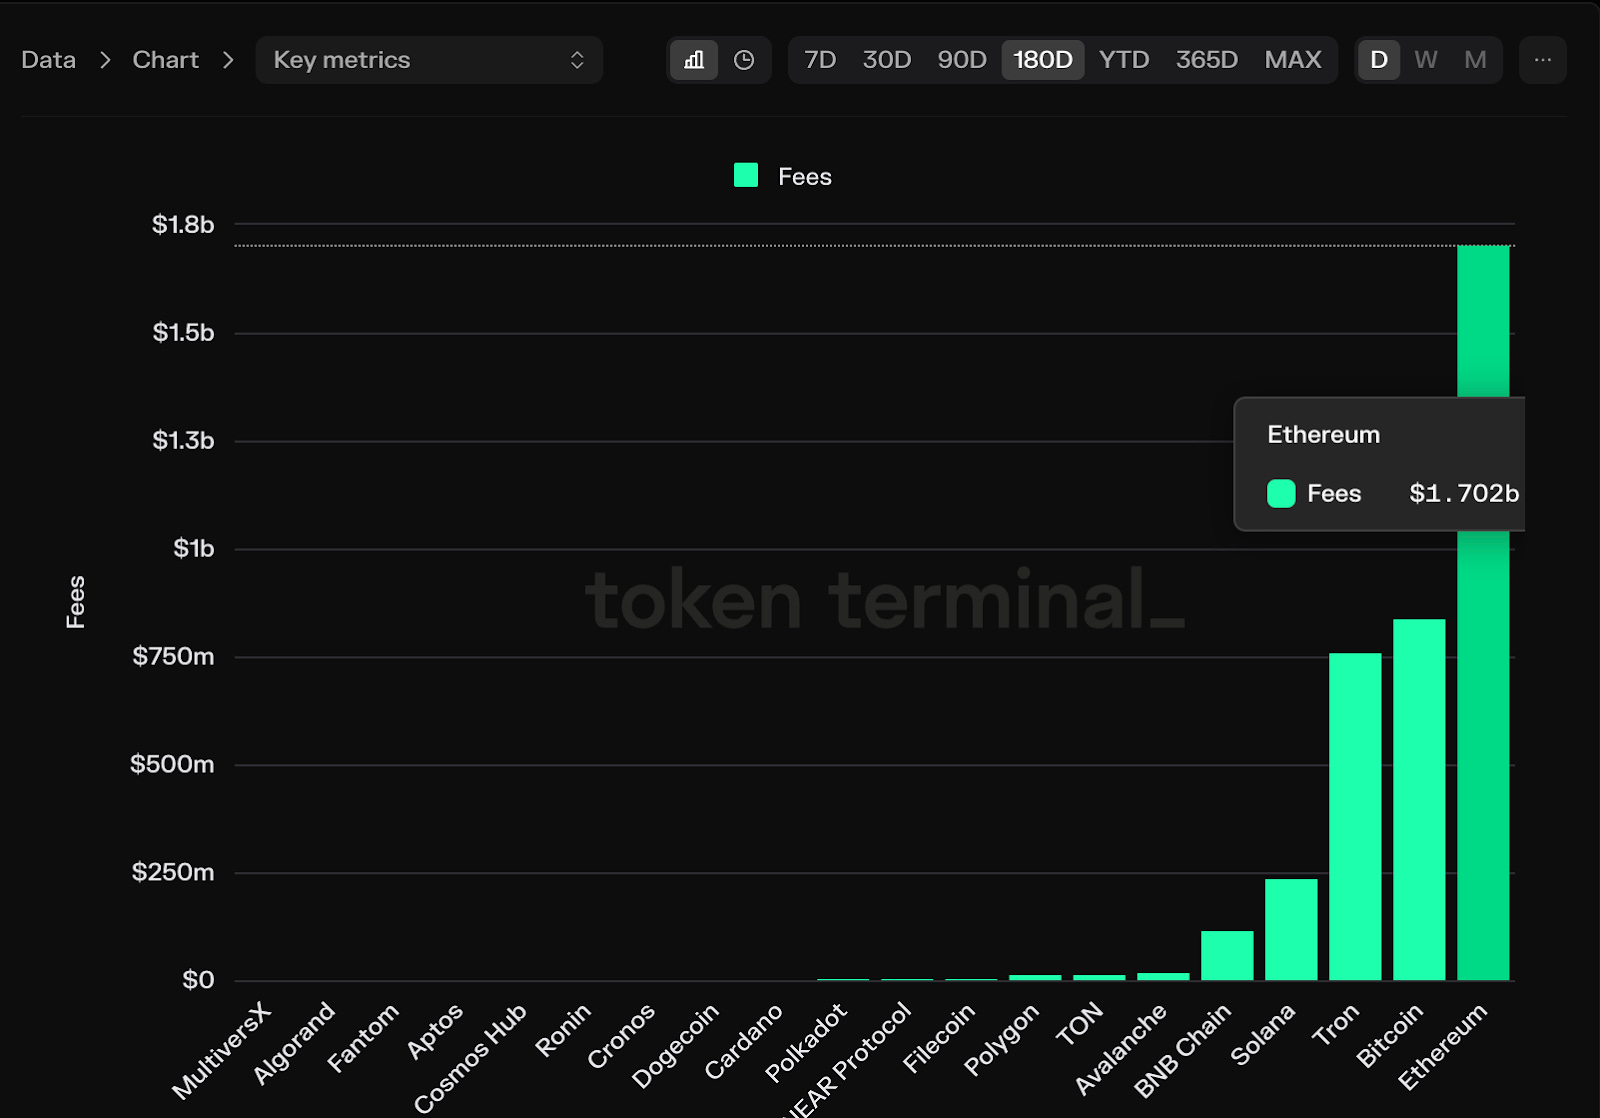The height and width of the screenshot is (1118, 1600).
Task: Click the Ethereum axis label
Action: pyautogui.click(x=1442, y=1046)
